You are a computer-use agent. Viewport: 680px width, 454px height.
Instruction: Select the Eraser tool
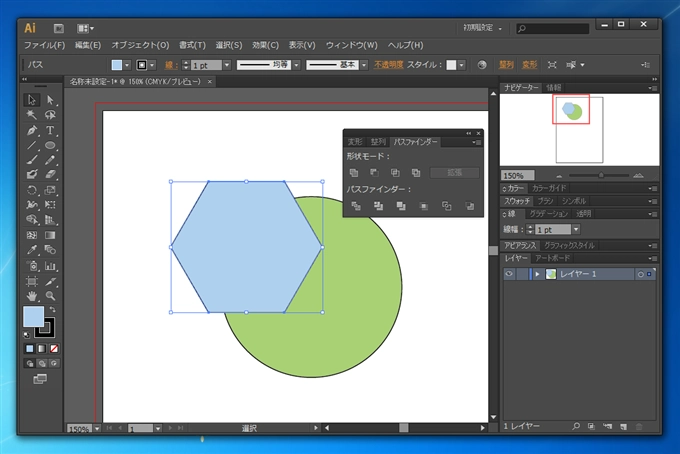pos(50,174)
